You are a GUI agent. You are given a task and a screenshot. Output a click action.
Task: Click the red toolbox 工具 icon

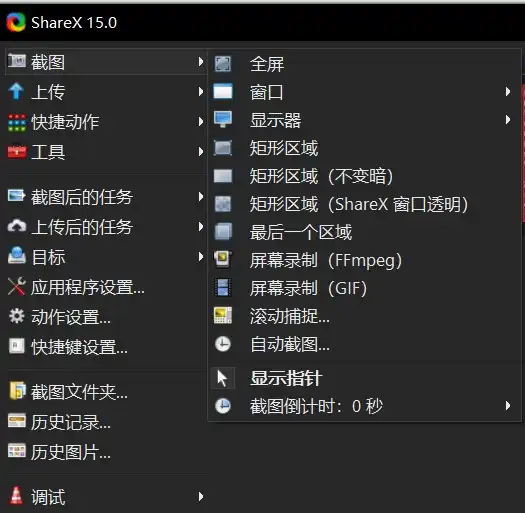tap(17, 152)
